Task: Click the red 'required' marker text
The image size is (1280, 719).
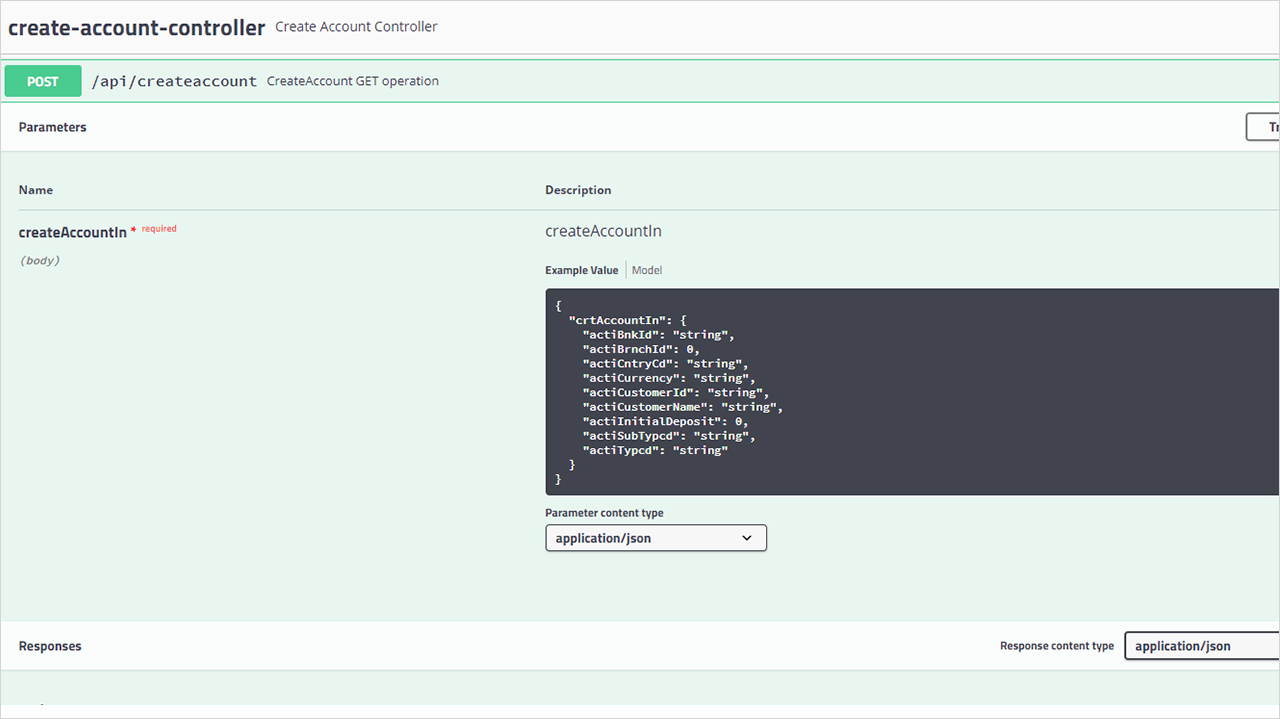Action: coord(159,229)
